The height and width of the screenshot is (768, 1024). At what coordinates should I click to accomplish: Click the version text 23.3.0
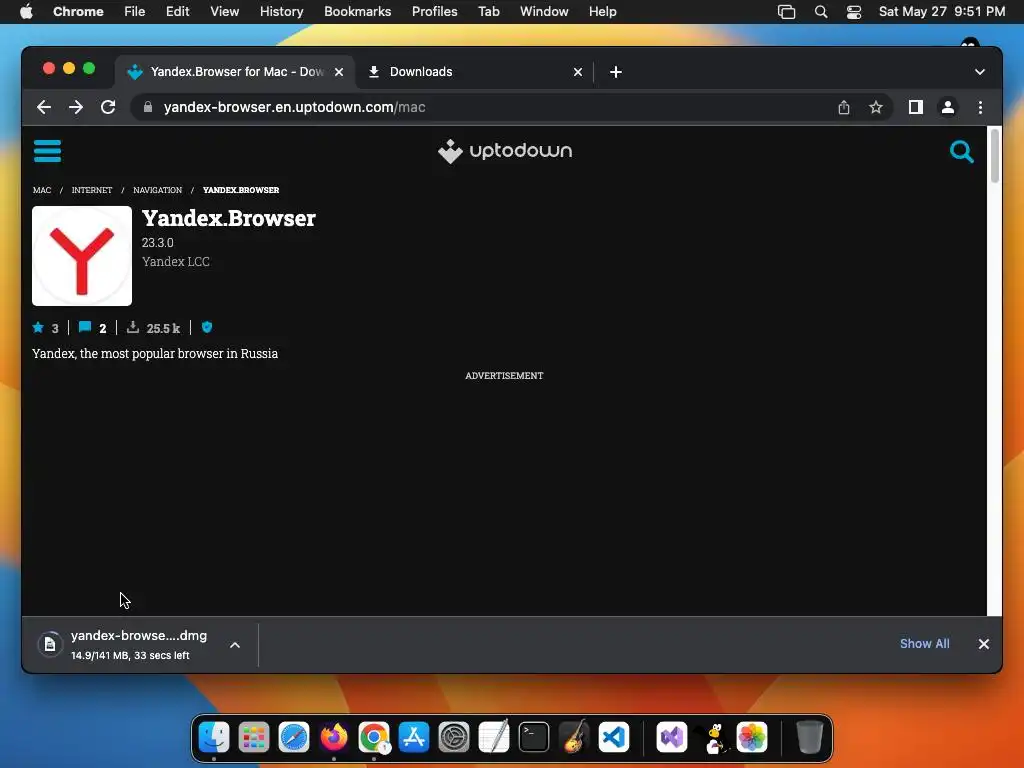(157, 242)
